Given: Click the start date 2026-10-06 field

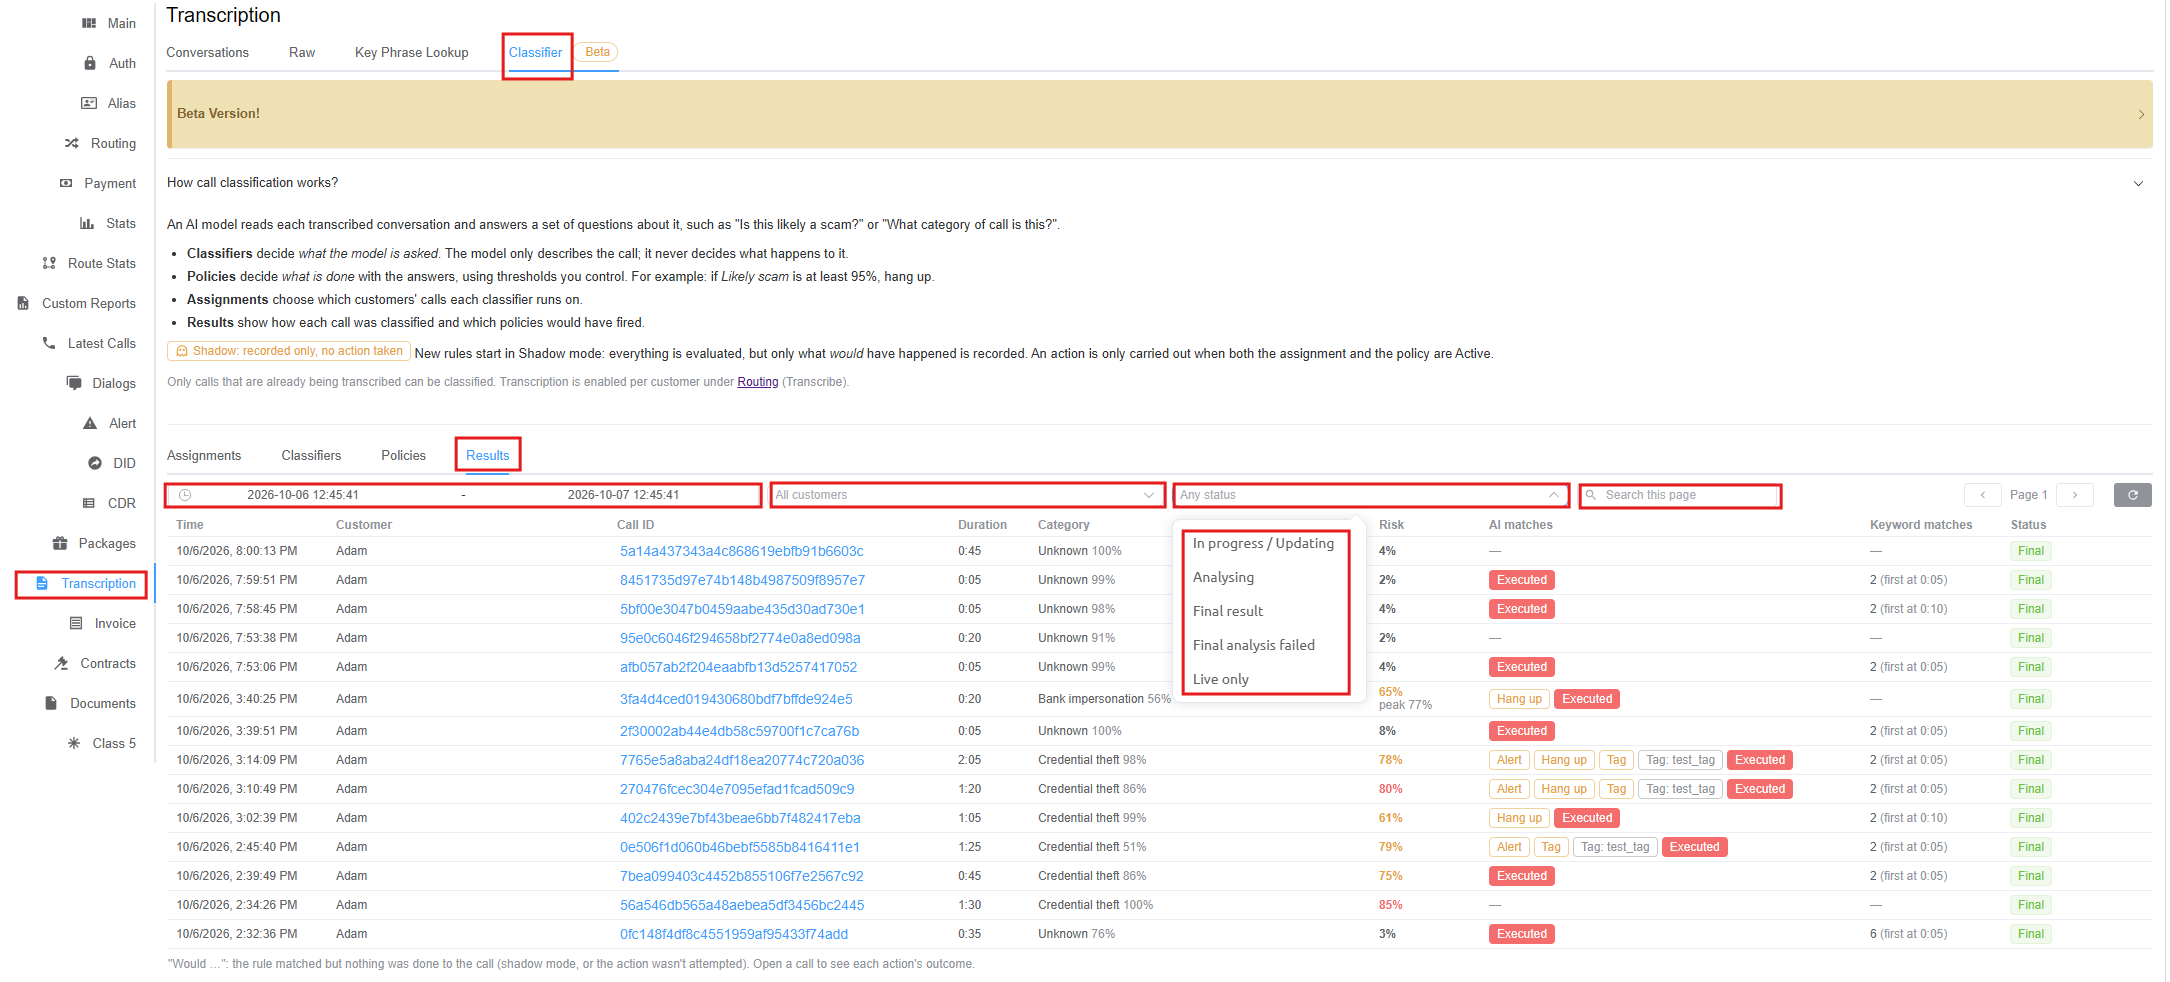Looking at the screenshot, I should point(303,495).
